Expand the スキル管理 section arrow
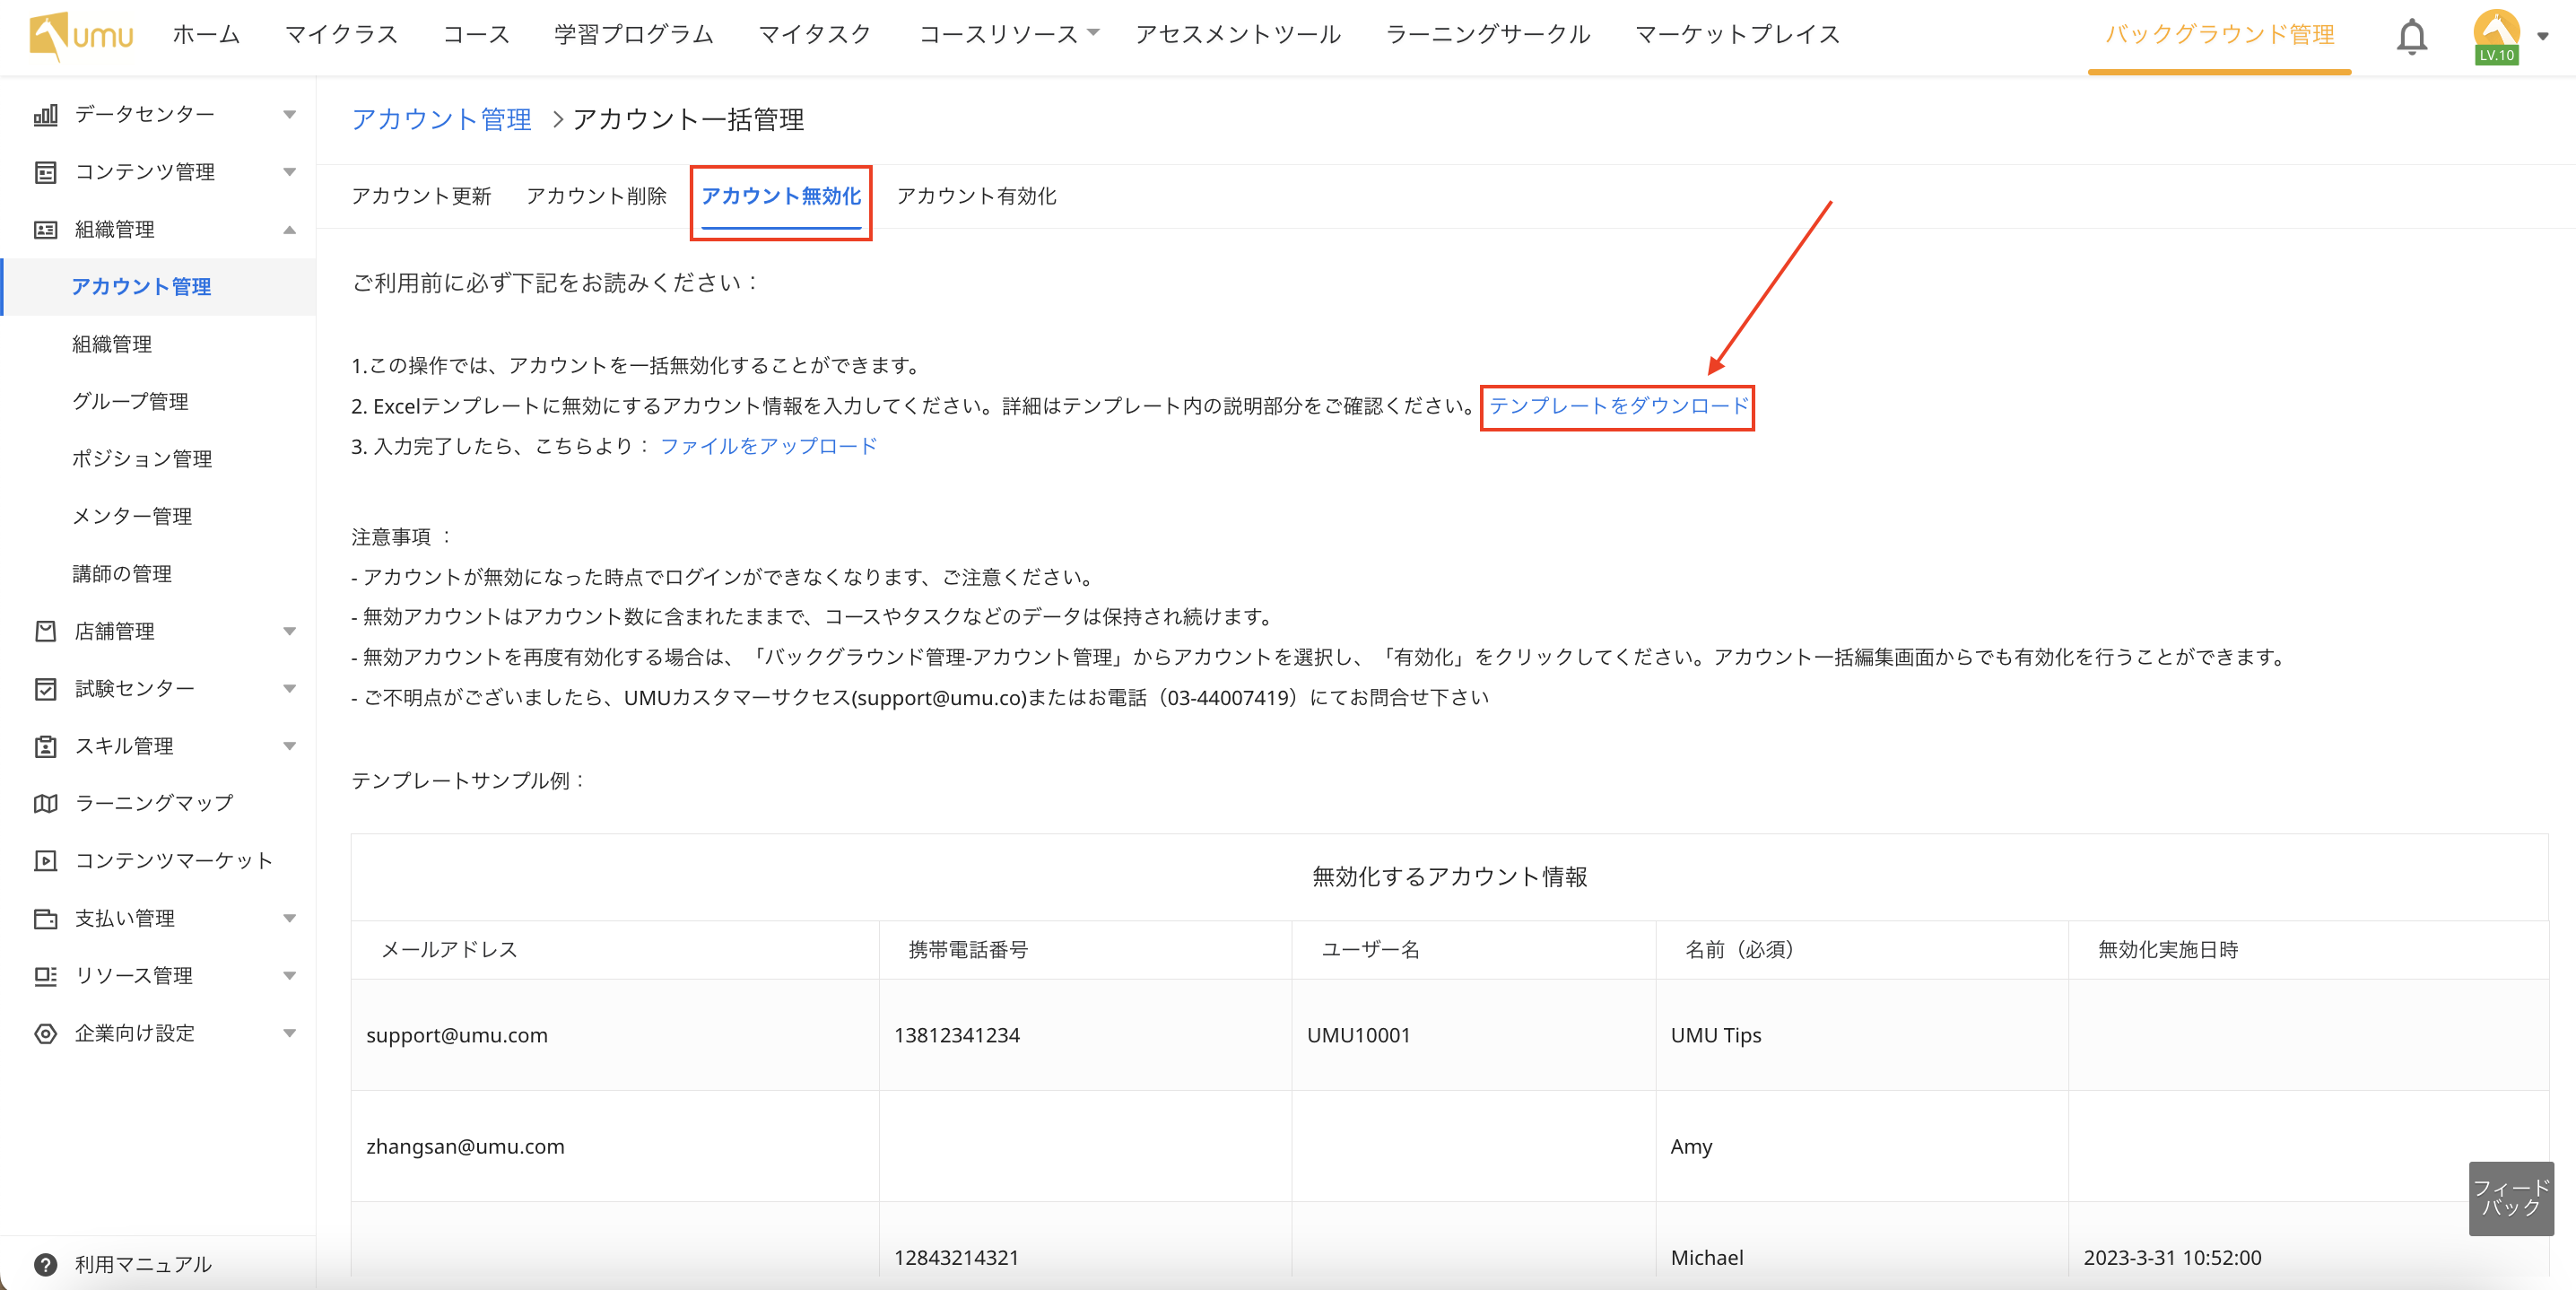This screenshot has width=2576, height=1290. click(x=290, y=746)
